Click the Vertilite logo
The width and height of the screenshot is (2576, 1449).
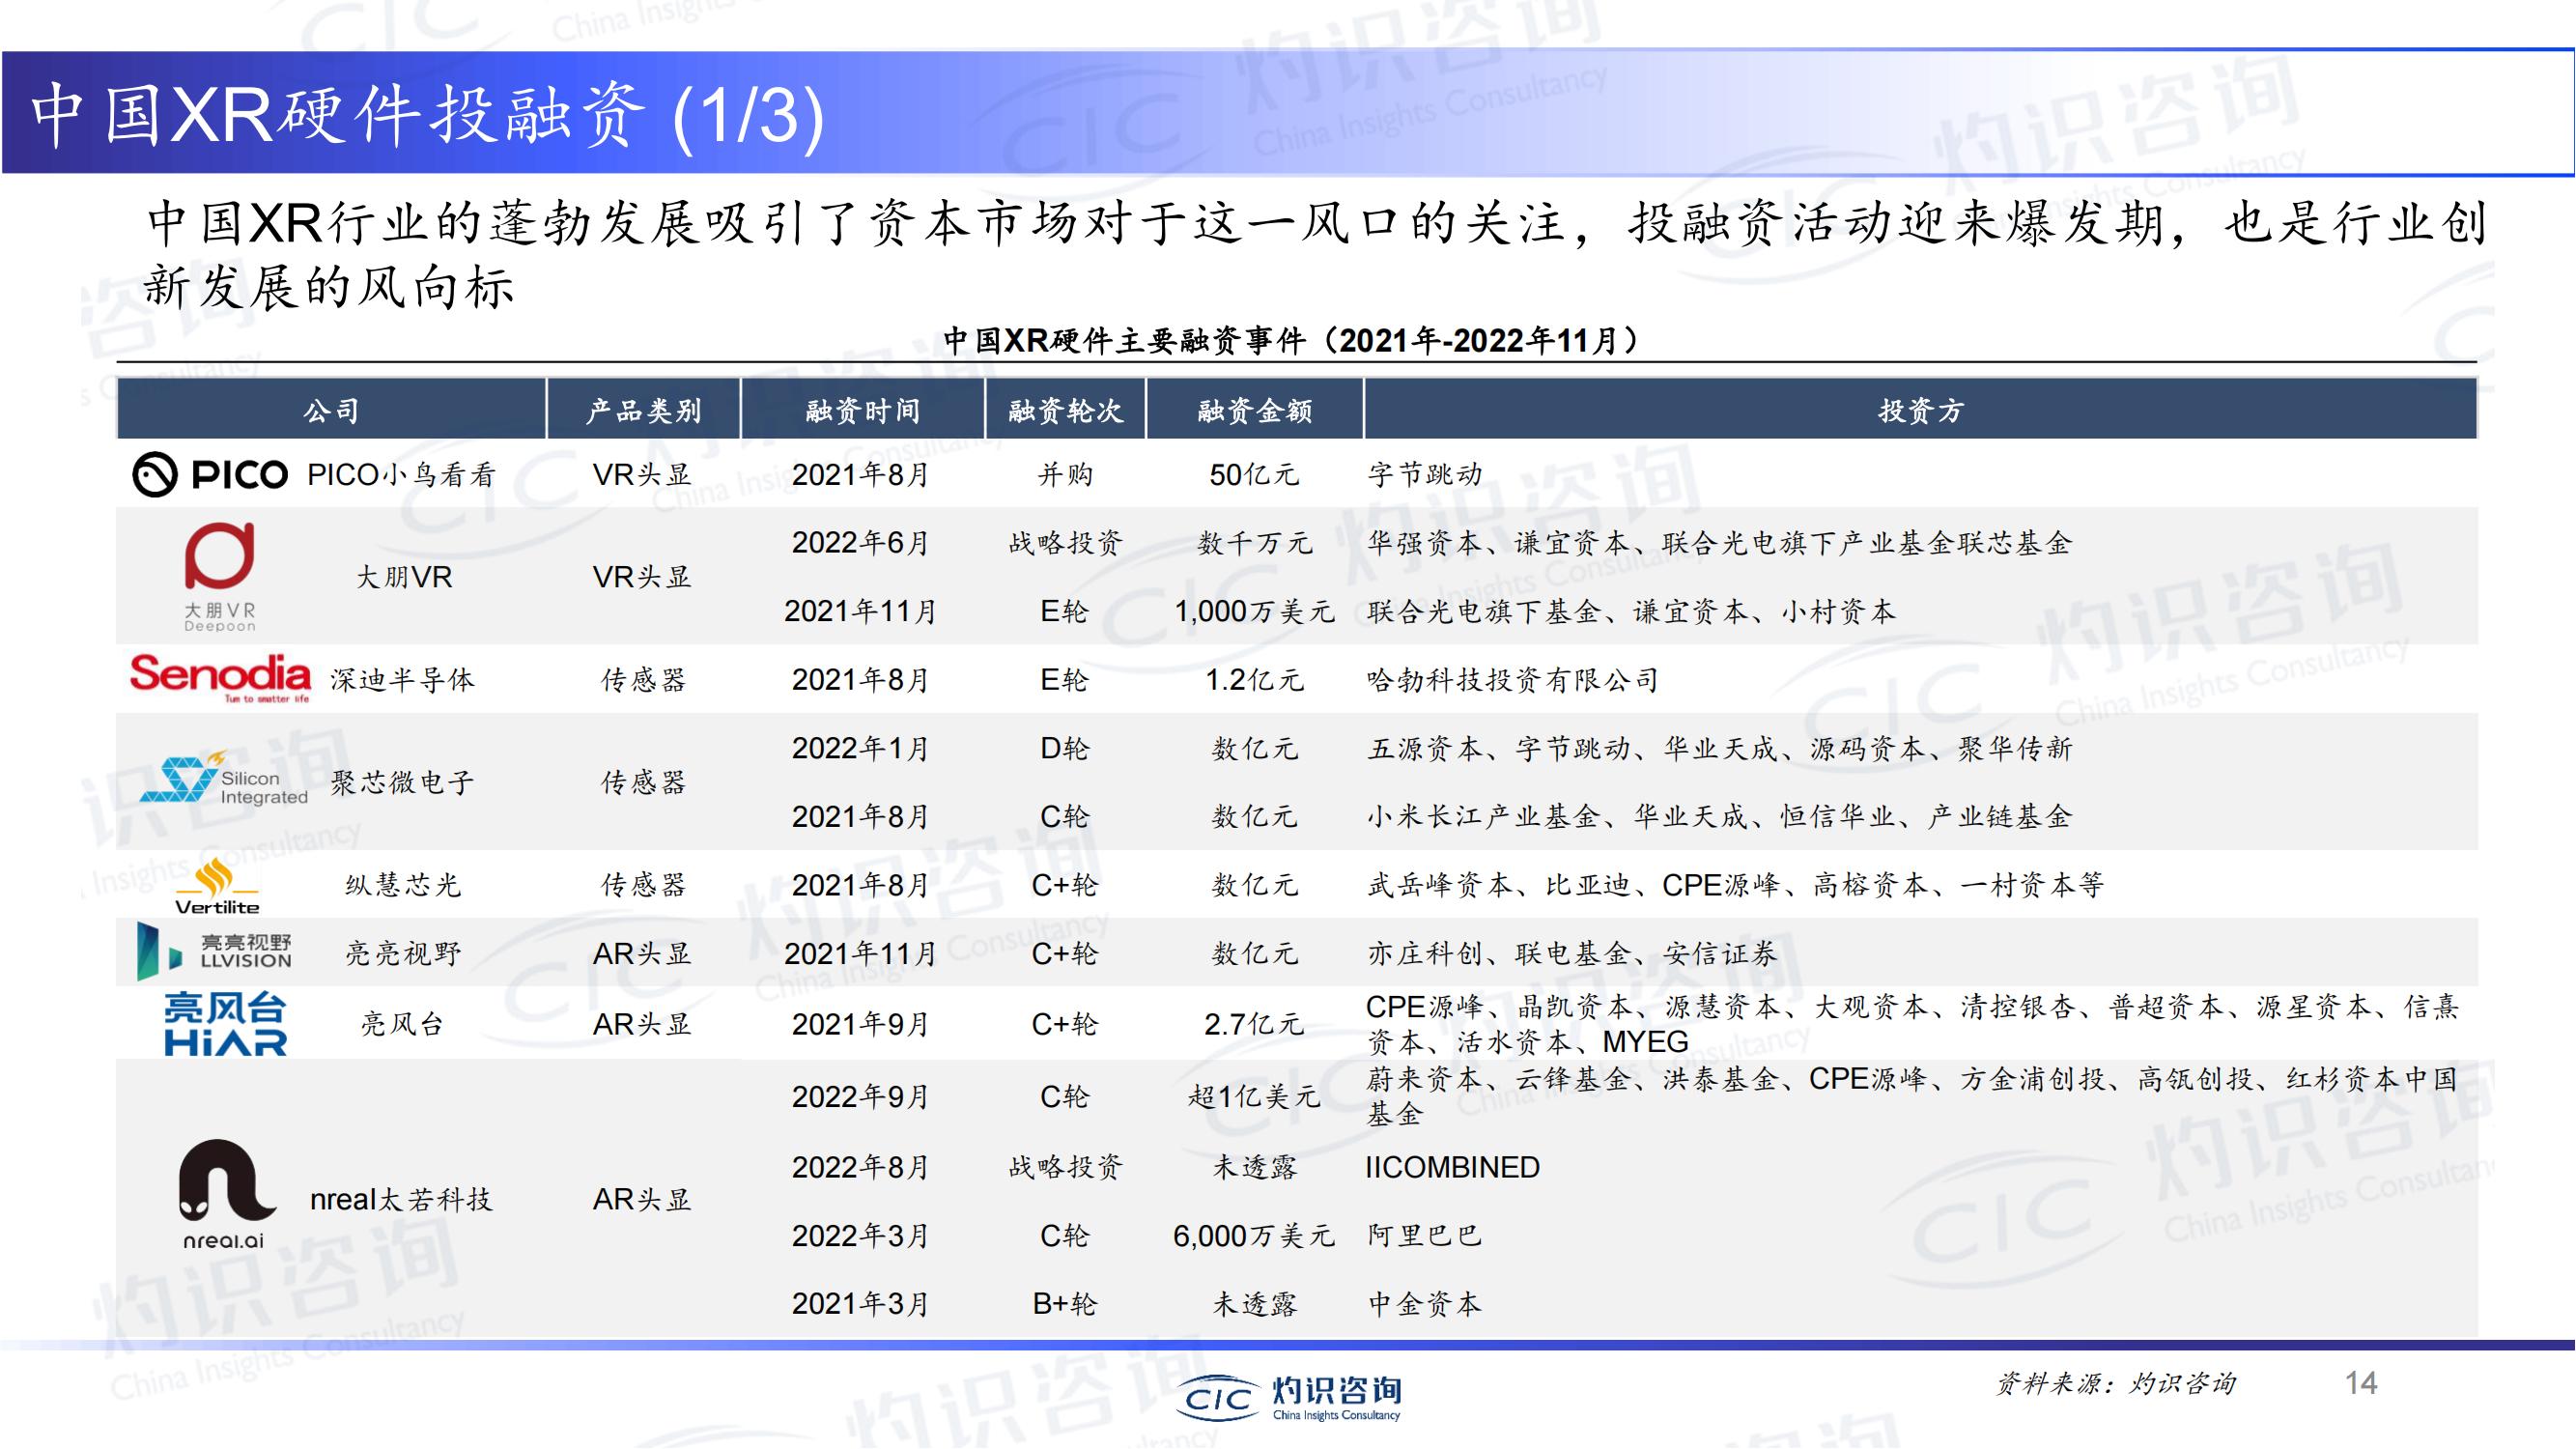[x=217, y=886]
